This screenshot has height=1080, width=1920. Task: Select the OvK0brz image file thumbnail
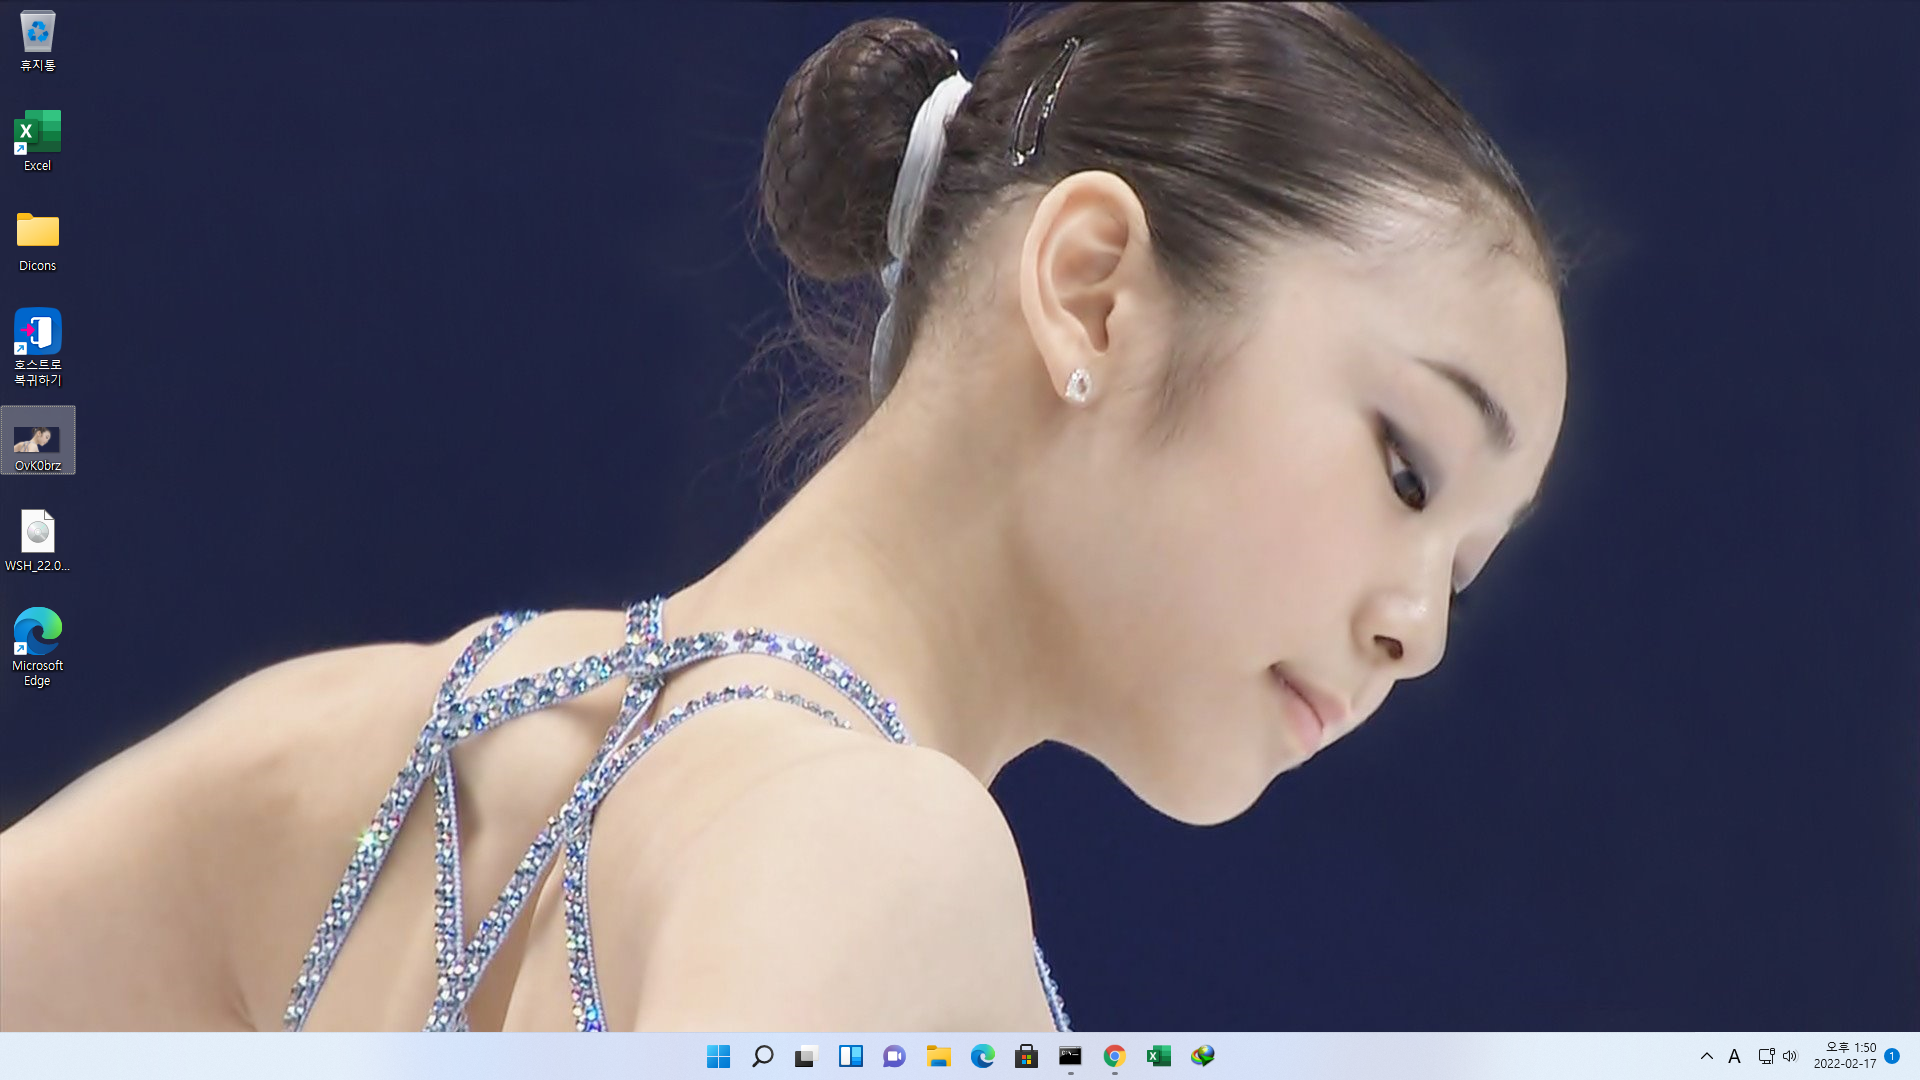click(37, 441)
